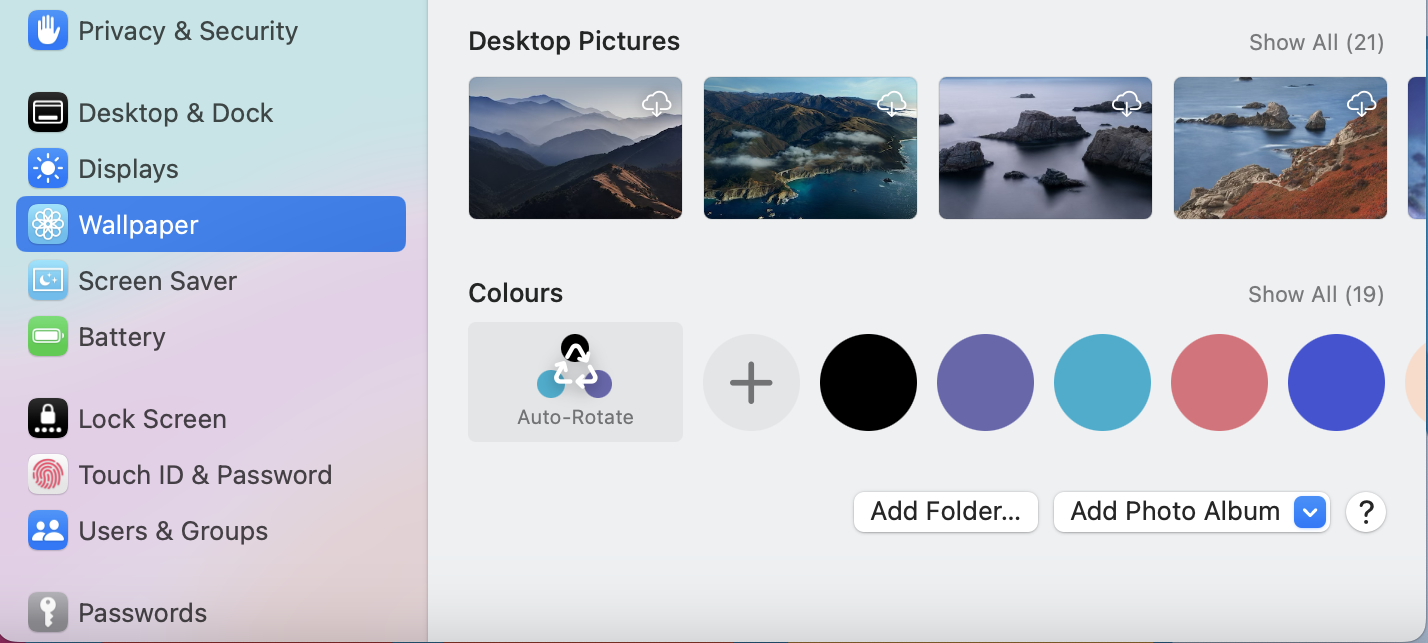1428x643 pixels.
Task: Click the Passwords key icon
Action: (x=48, y=612)
